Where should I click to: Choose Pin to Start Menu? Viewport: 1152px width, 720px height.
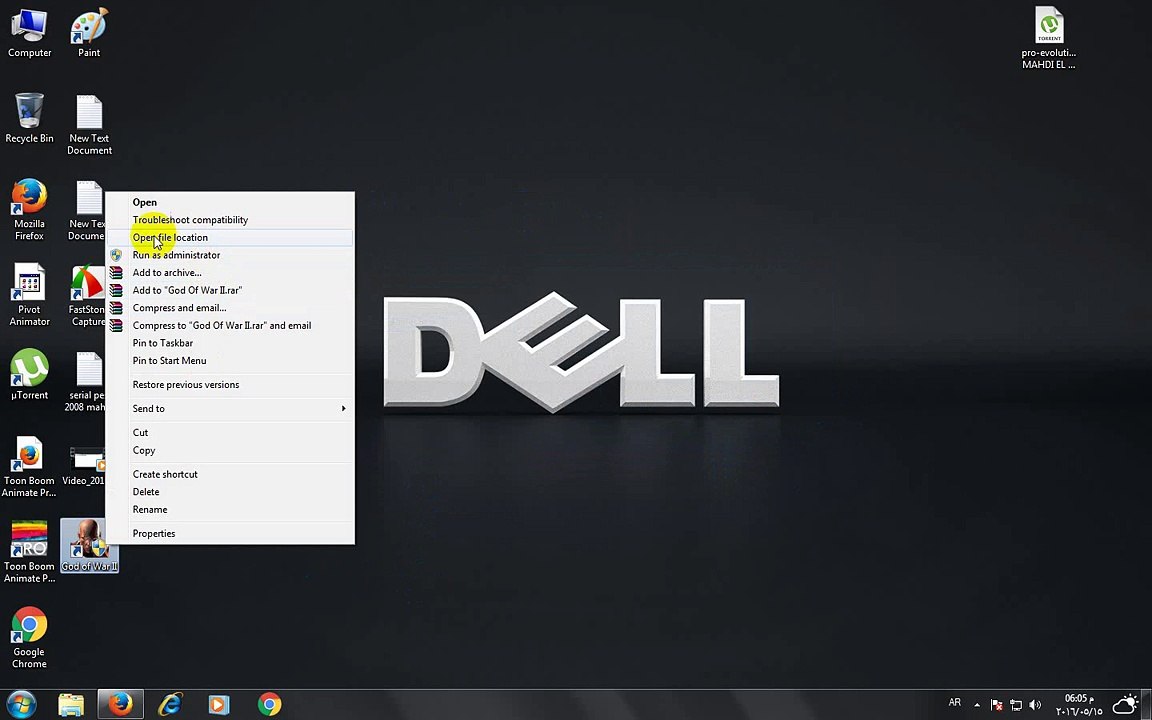coord(230,361)
